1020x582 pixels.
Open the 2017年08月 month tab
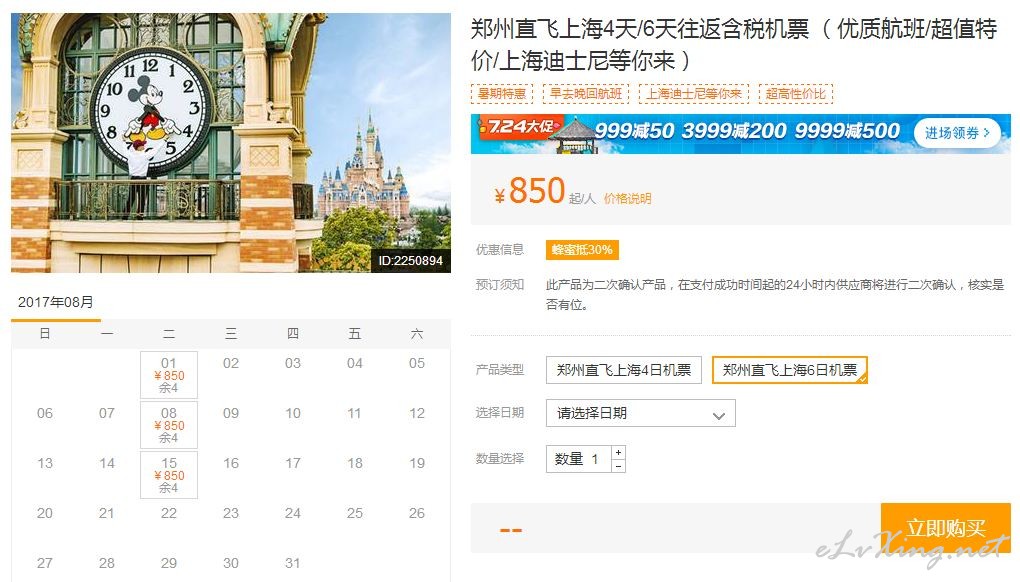click(x=56, y=302)
